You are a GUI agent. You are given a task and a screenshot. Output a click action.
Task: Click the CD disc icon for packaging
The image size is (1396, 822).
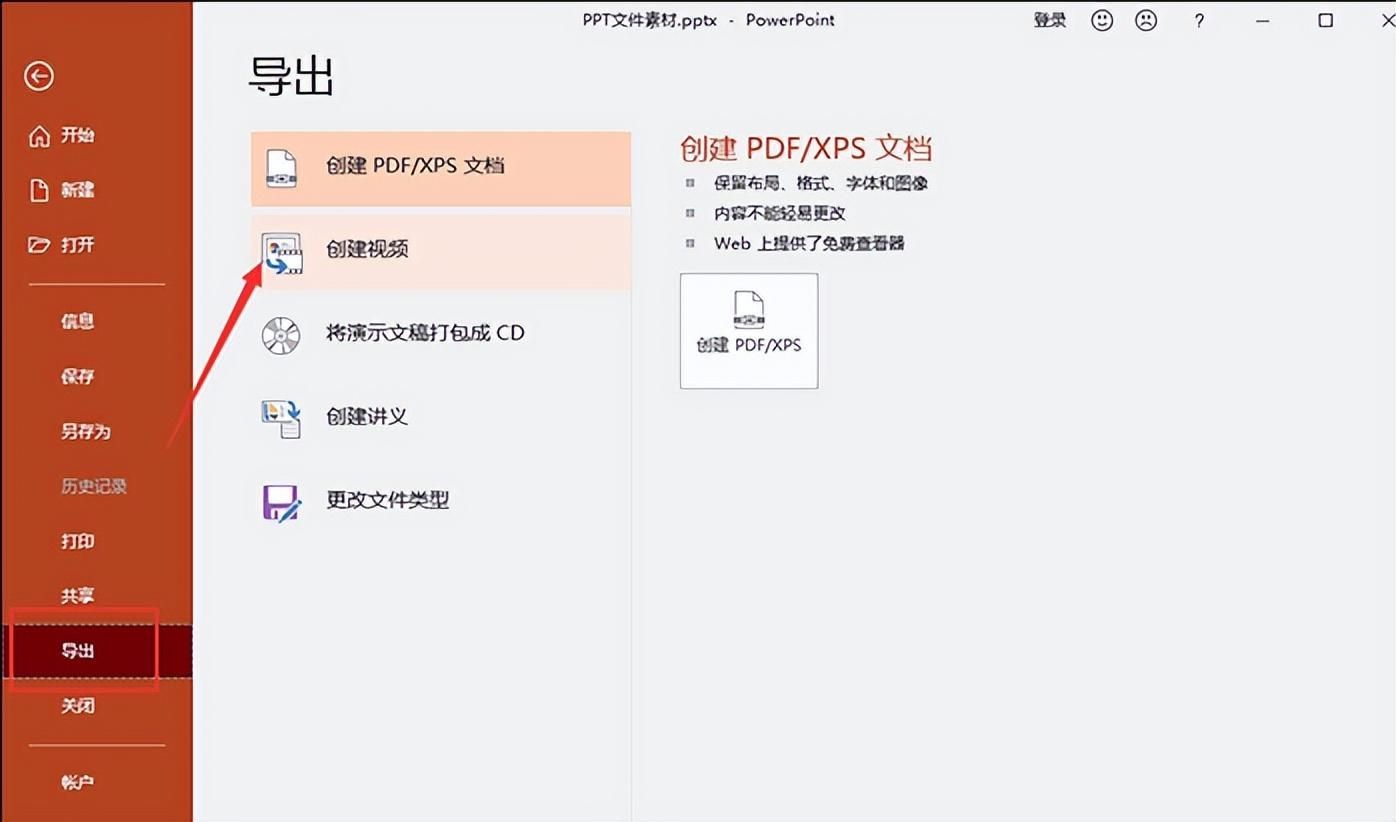281,336
